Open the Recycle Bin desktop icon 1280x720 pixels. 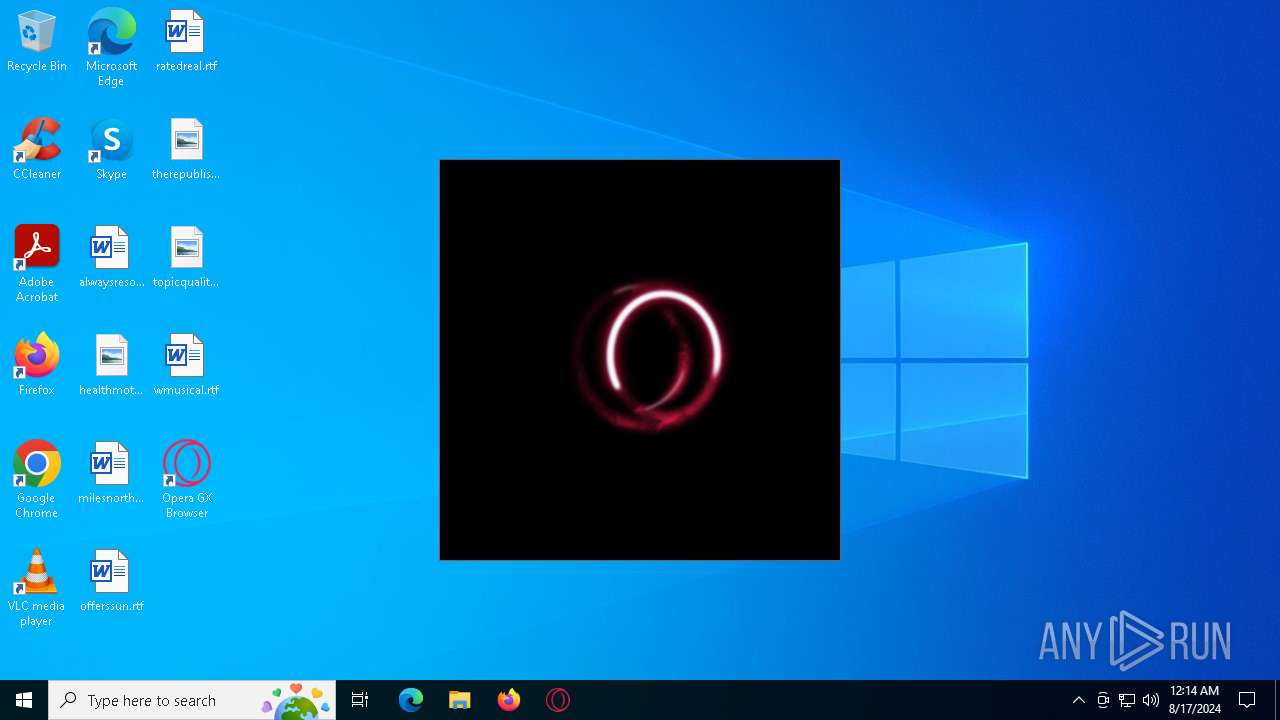coord(37,42)
